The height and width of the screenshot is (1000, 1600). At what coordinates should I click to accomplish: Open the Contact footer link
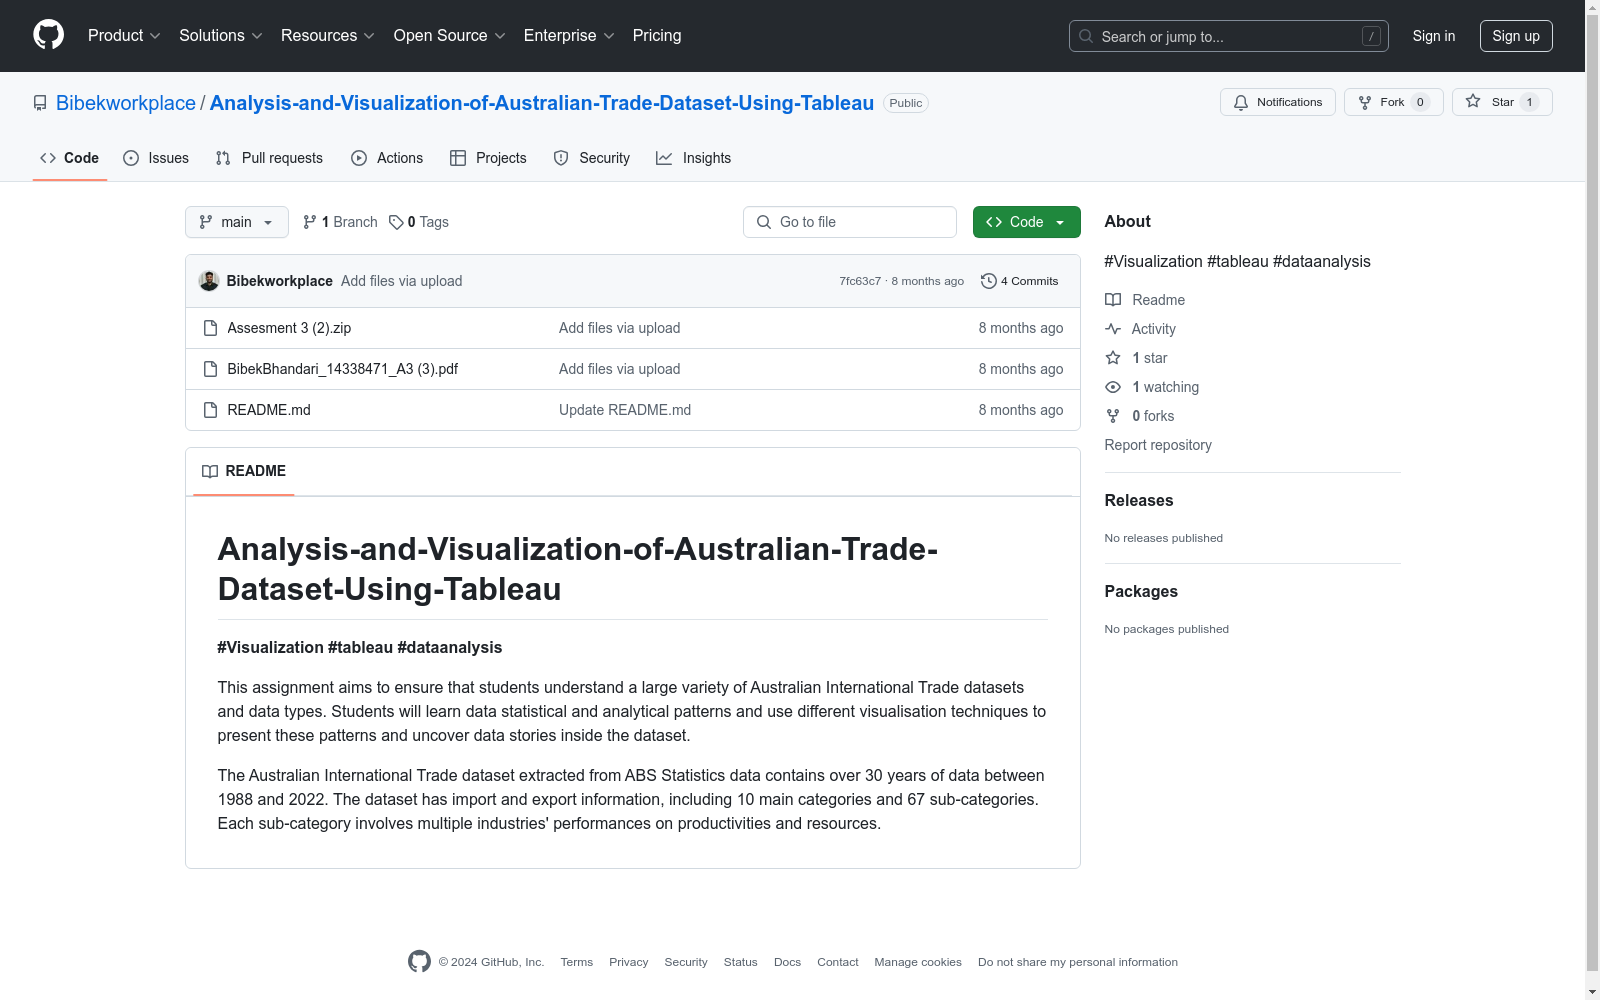838,962
